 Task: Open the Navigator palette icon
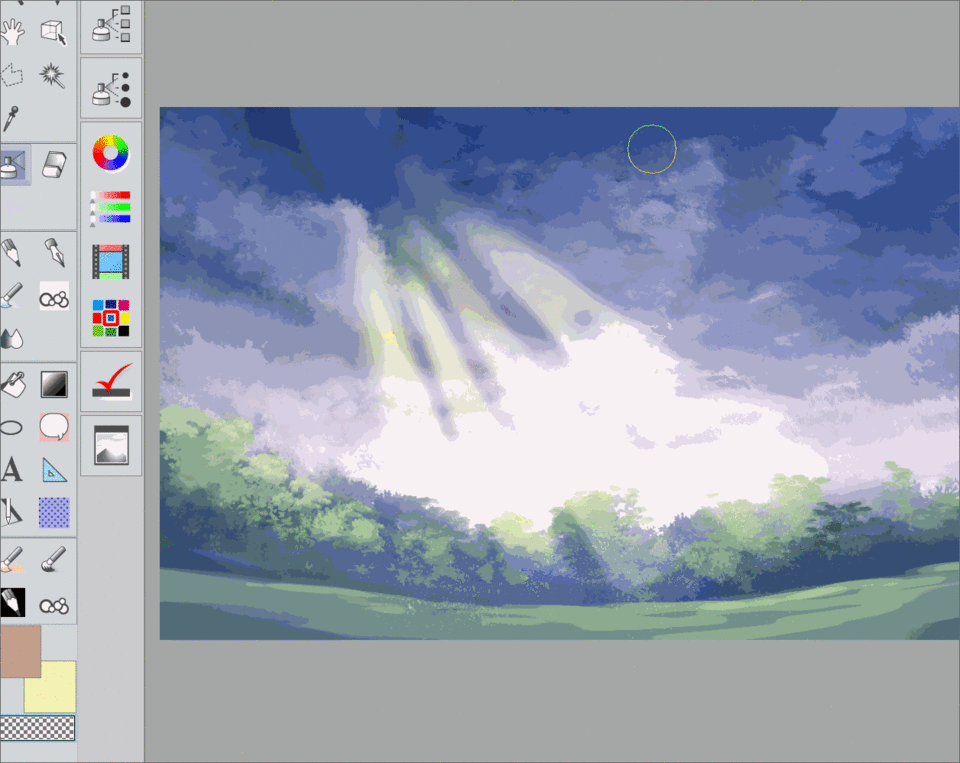(111, 445)
